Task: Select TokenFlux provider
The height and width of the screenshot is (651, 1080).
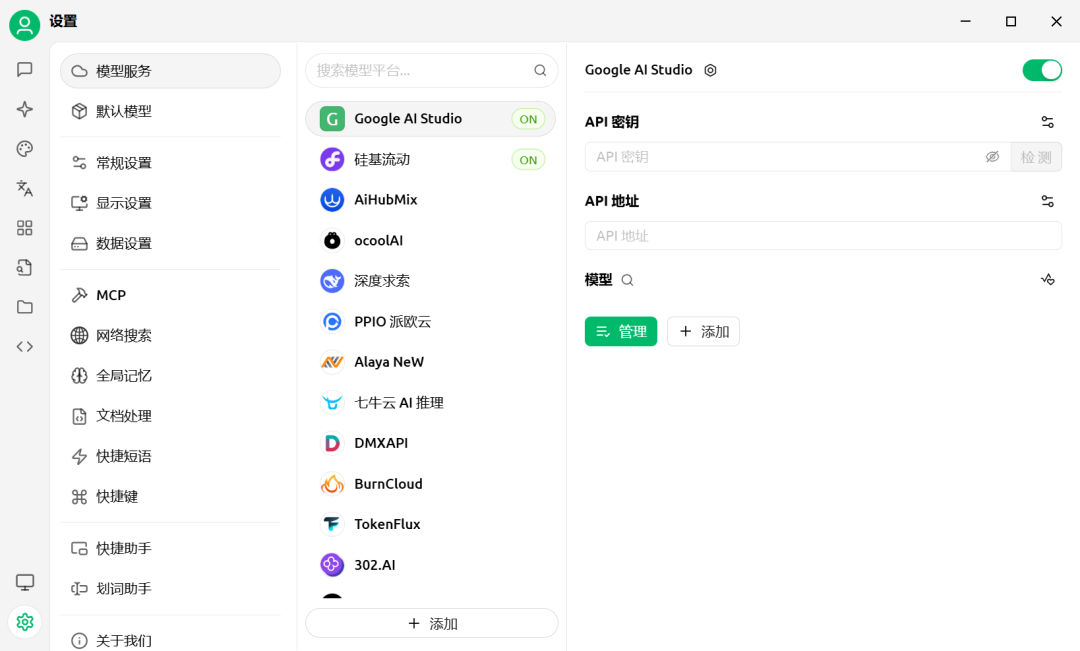Action: (430, 524)
